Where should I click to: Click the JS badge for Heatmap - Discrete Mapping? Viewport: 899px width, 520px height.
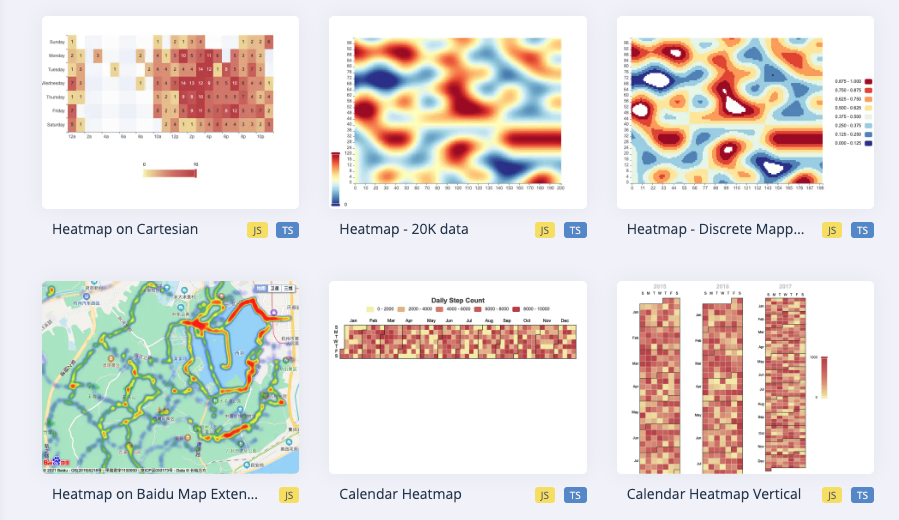click(x=832, y=230)
